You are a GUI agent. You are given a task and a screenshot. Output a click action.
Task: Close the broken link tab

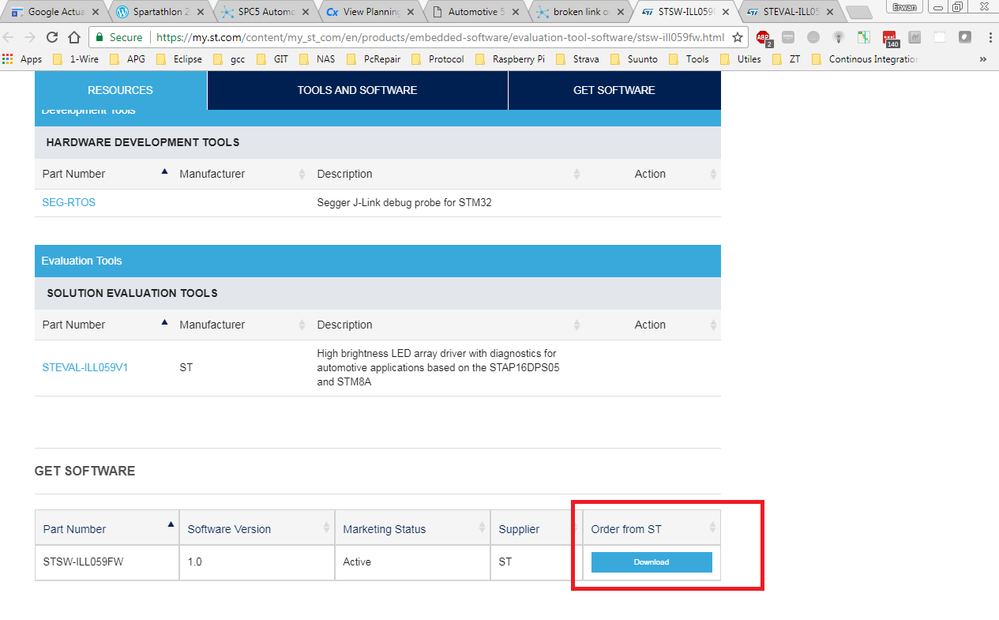(621, 11)
